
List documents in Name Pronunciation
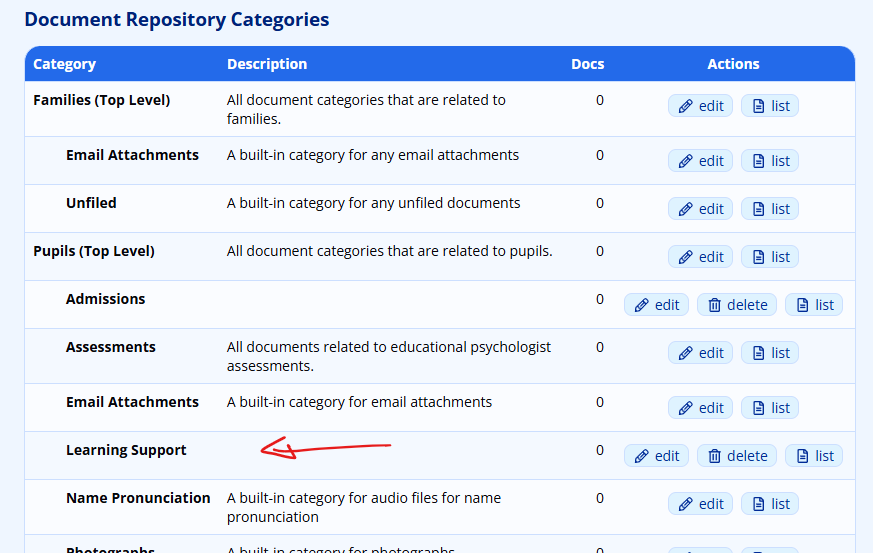click(x=769, y=504)
